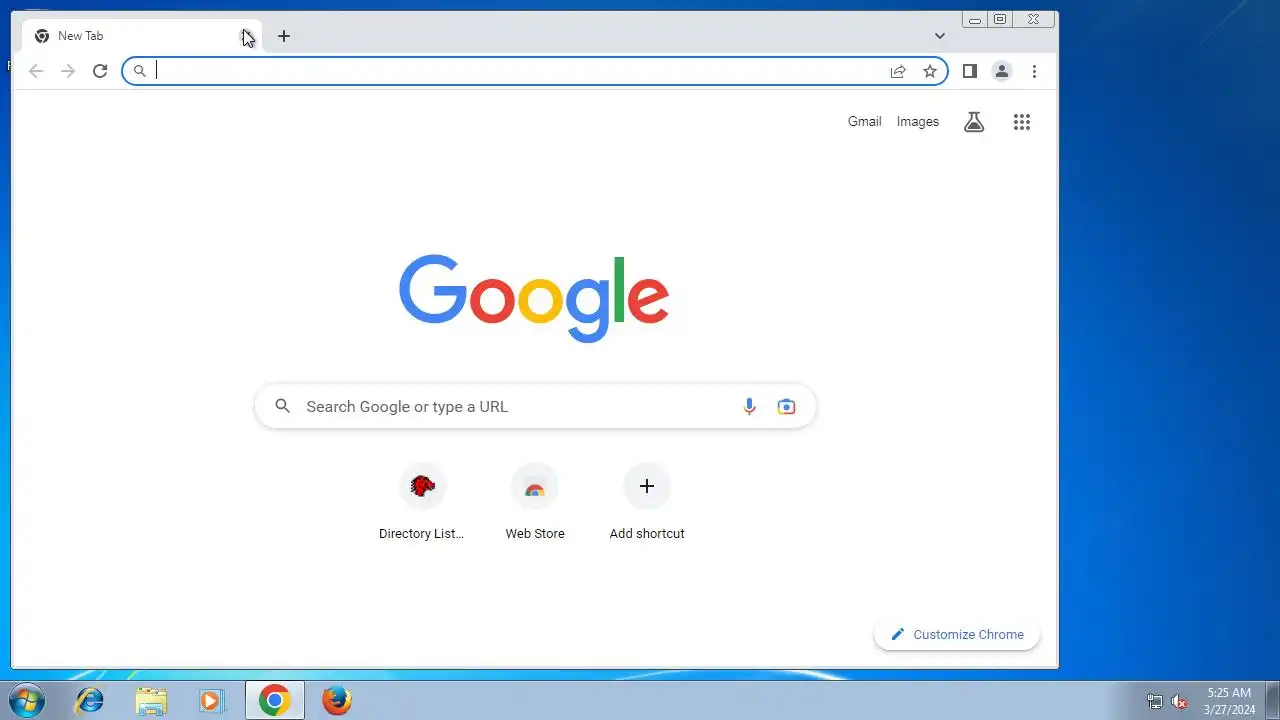Open the Google apps grid
1280x720 pixels.
pos(1021,122)
